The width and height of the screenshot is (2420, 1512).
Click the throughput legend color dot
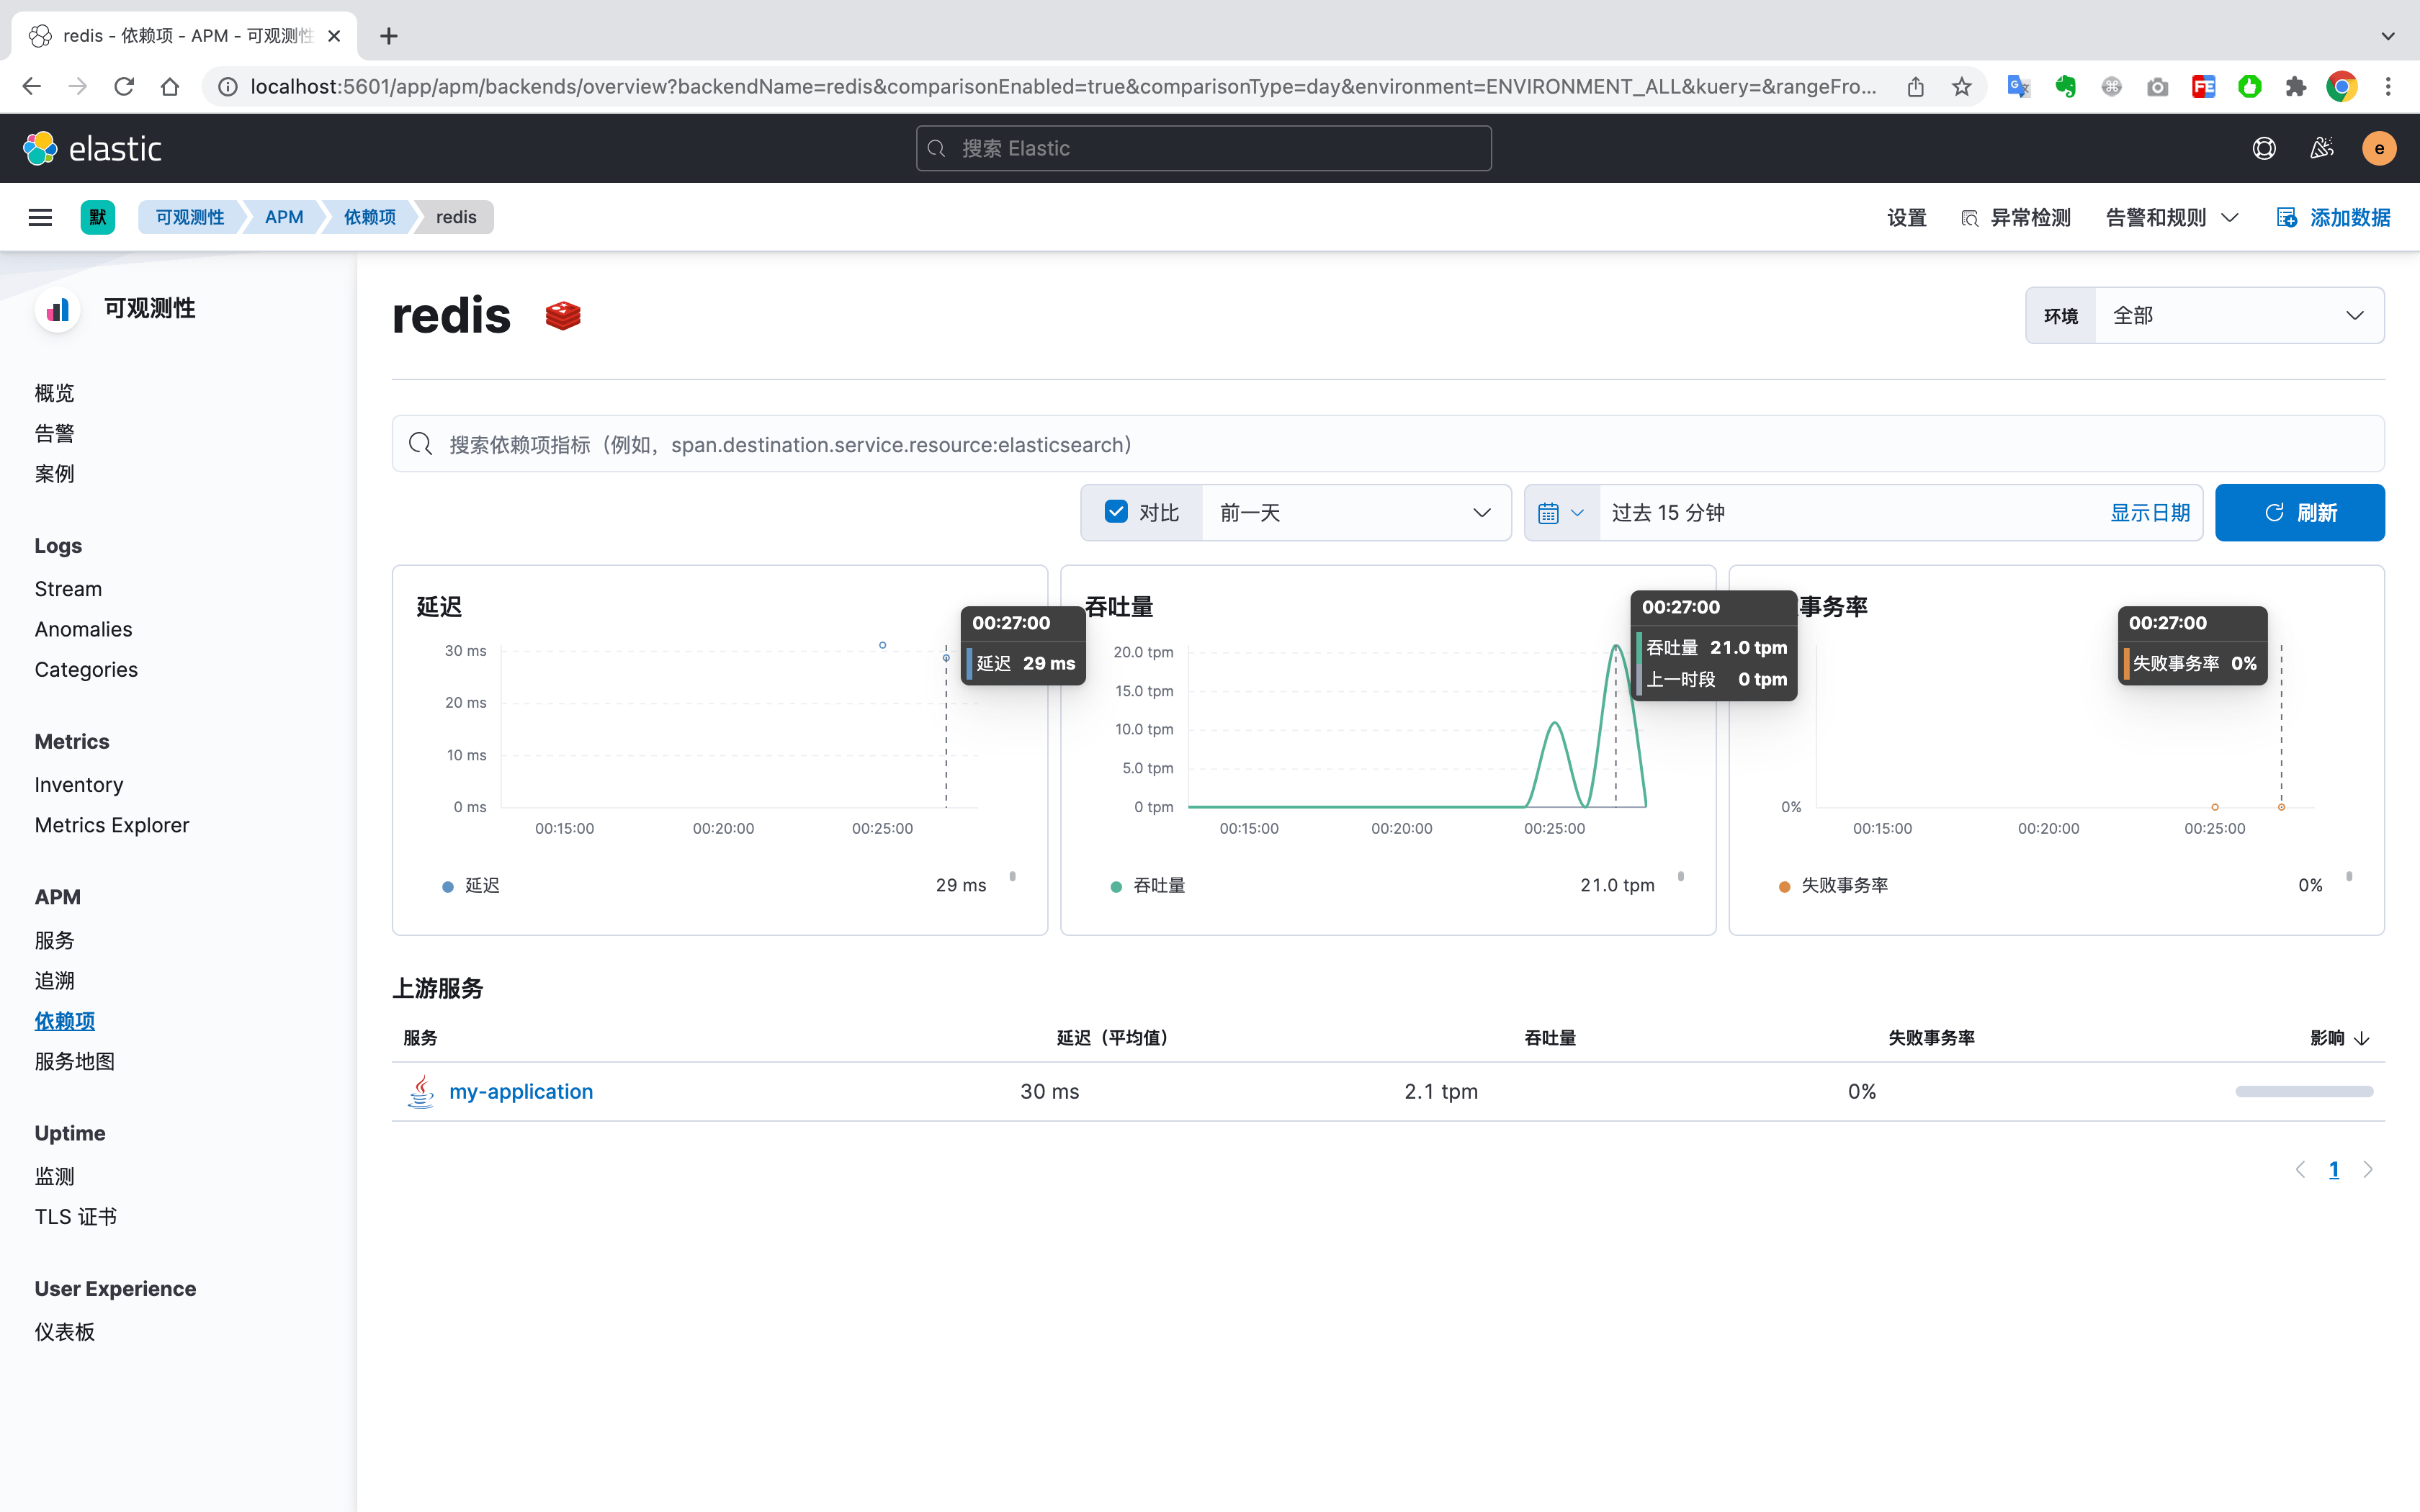tap(1116, 886)
